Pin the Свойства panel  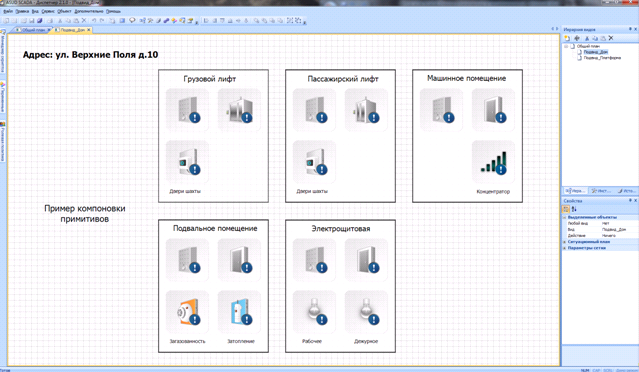(x=630, y=200)
